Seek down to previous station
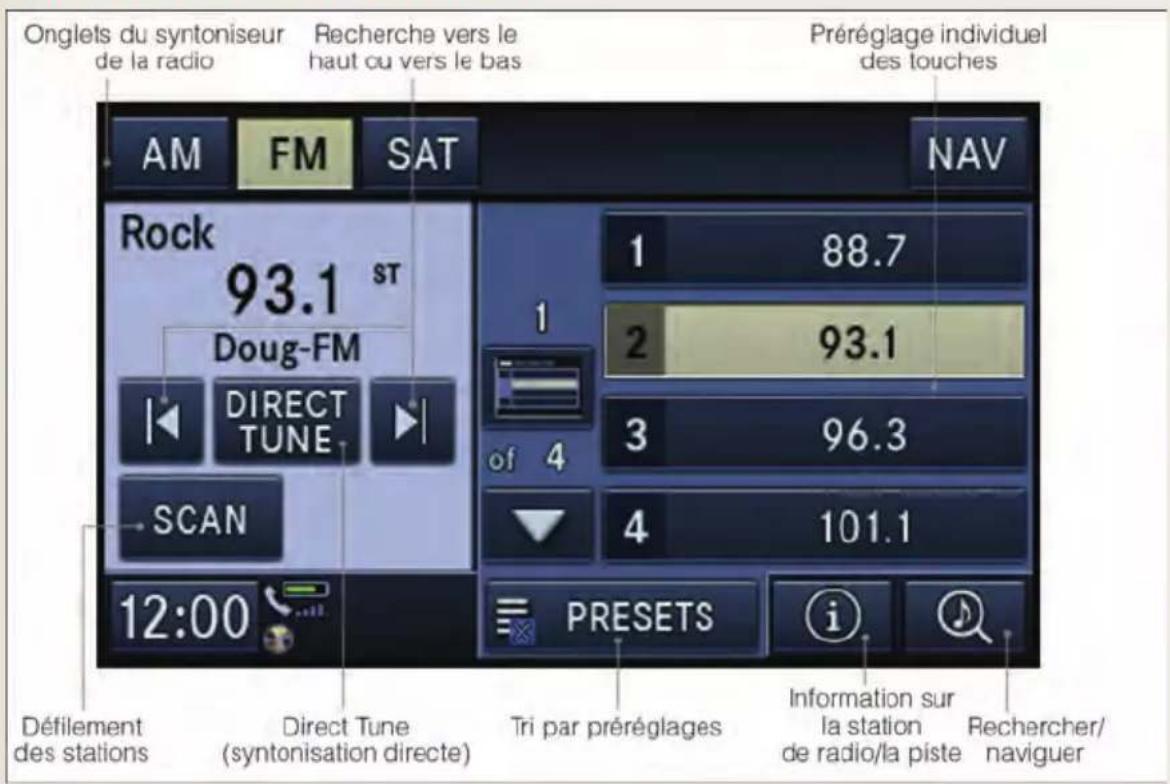Screen dimensions: 1170x784 pyautogui.click(x=162, y=421)
